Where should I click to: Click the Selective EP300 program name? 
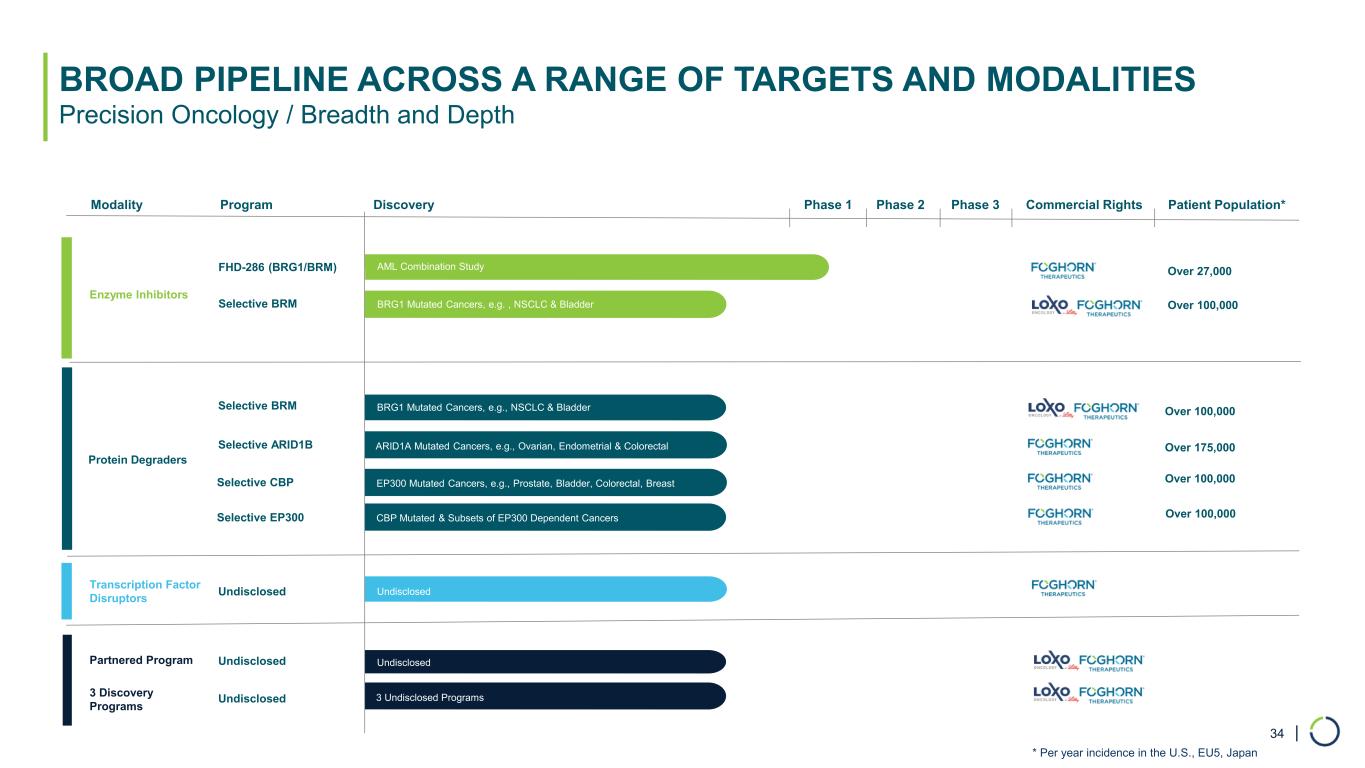pos(260,518)
